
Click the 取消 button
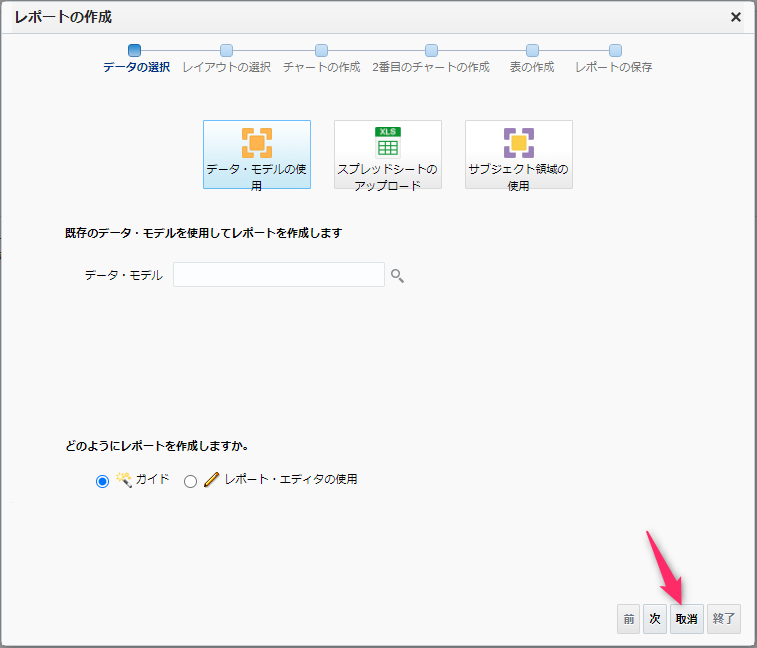[687, 619]
